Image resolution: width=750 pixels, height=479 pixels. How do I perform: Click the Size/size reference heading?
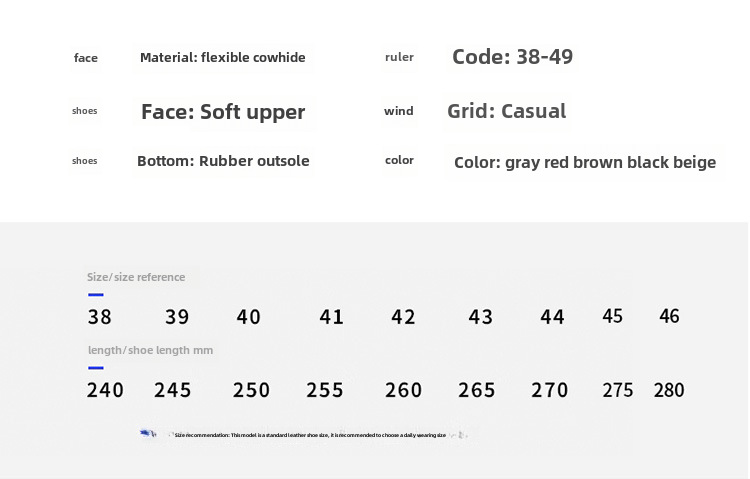pos(136,277)
